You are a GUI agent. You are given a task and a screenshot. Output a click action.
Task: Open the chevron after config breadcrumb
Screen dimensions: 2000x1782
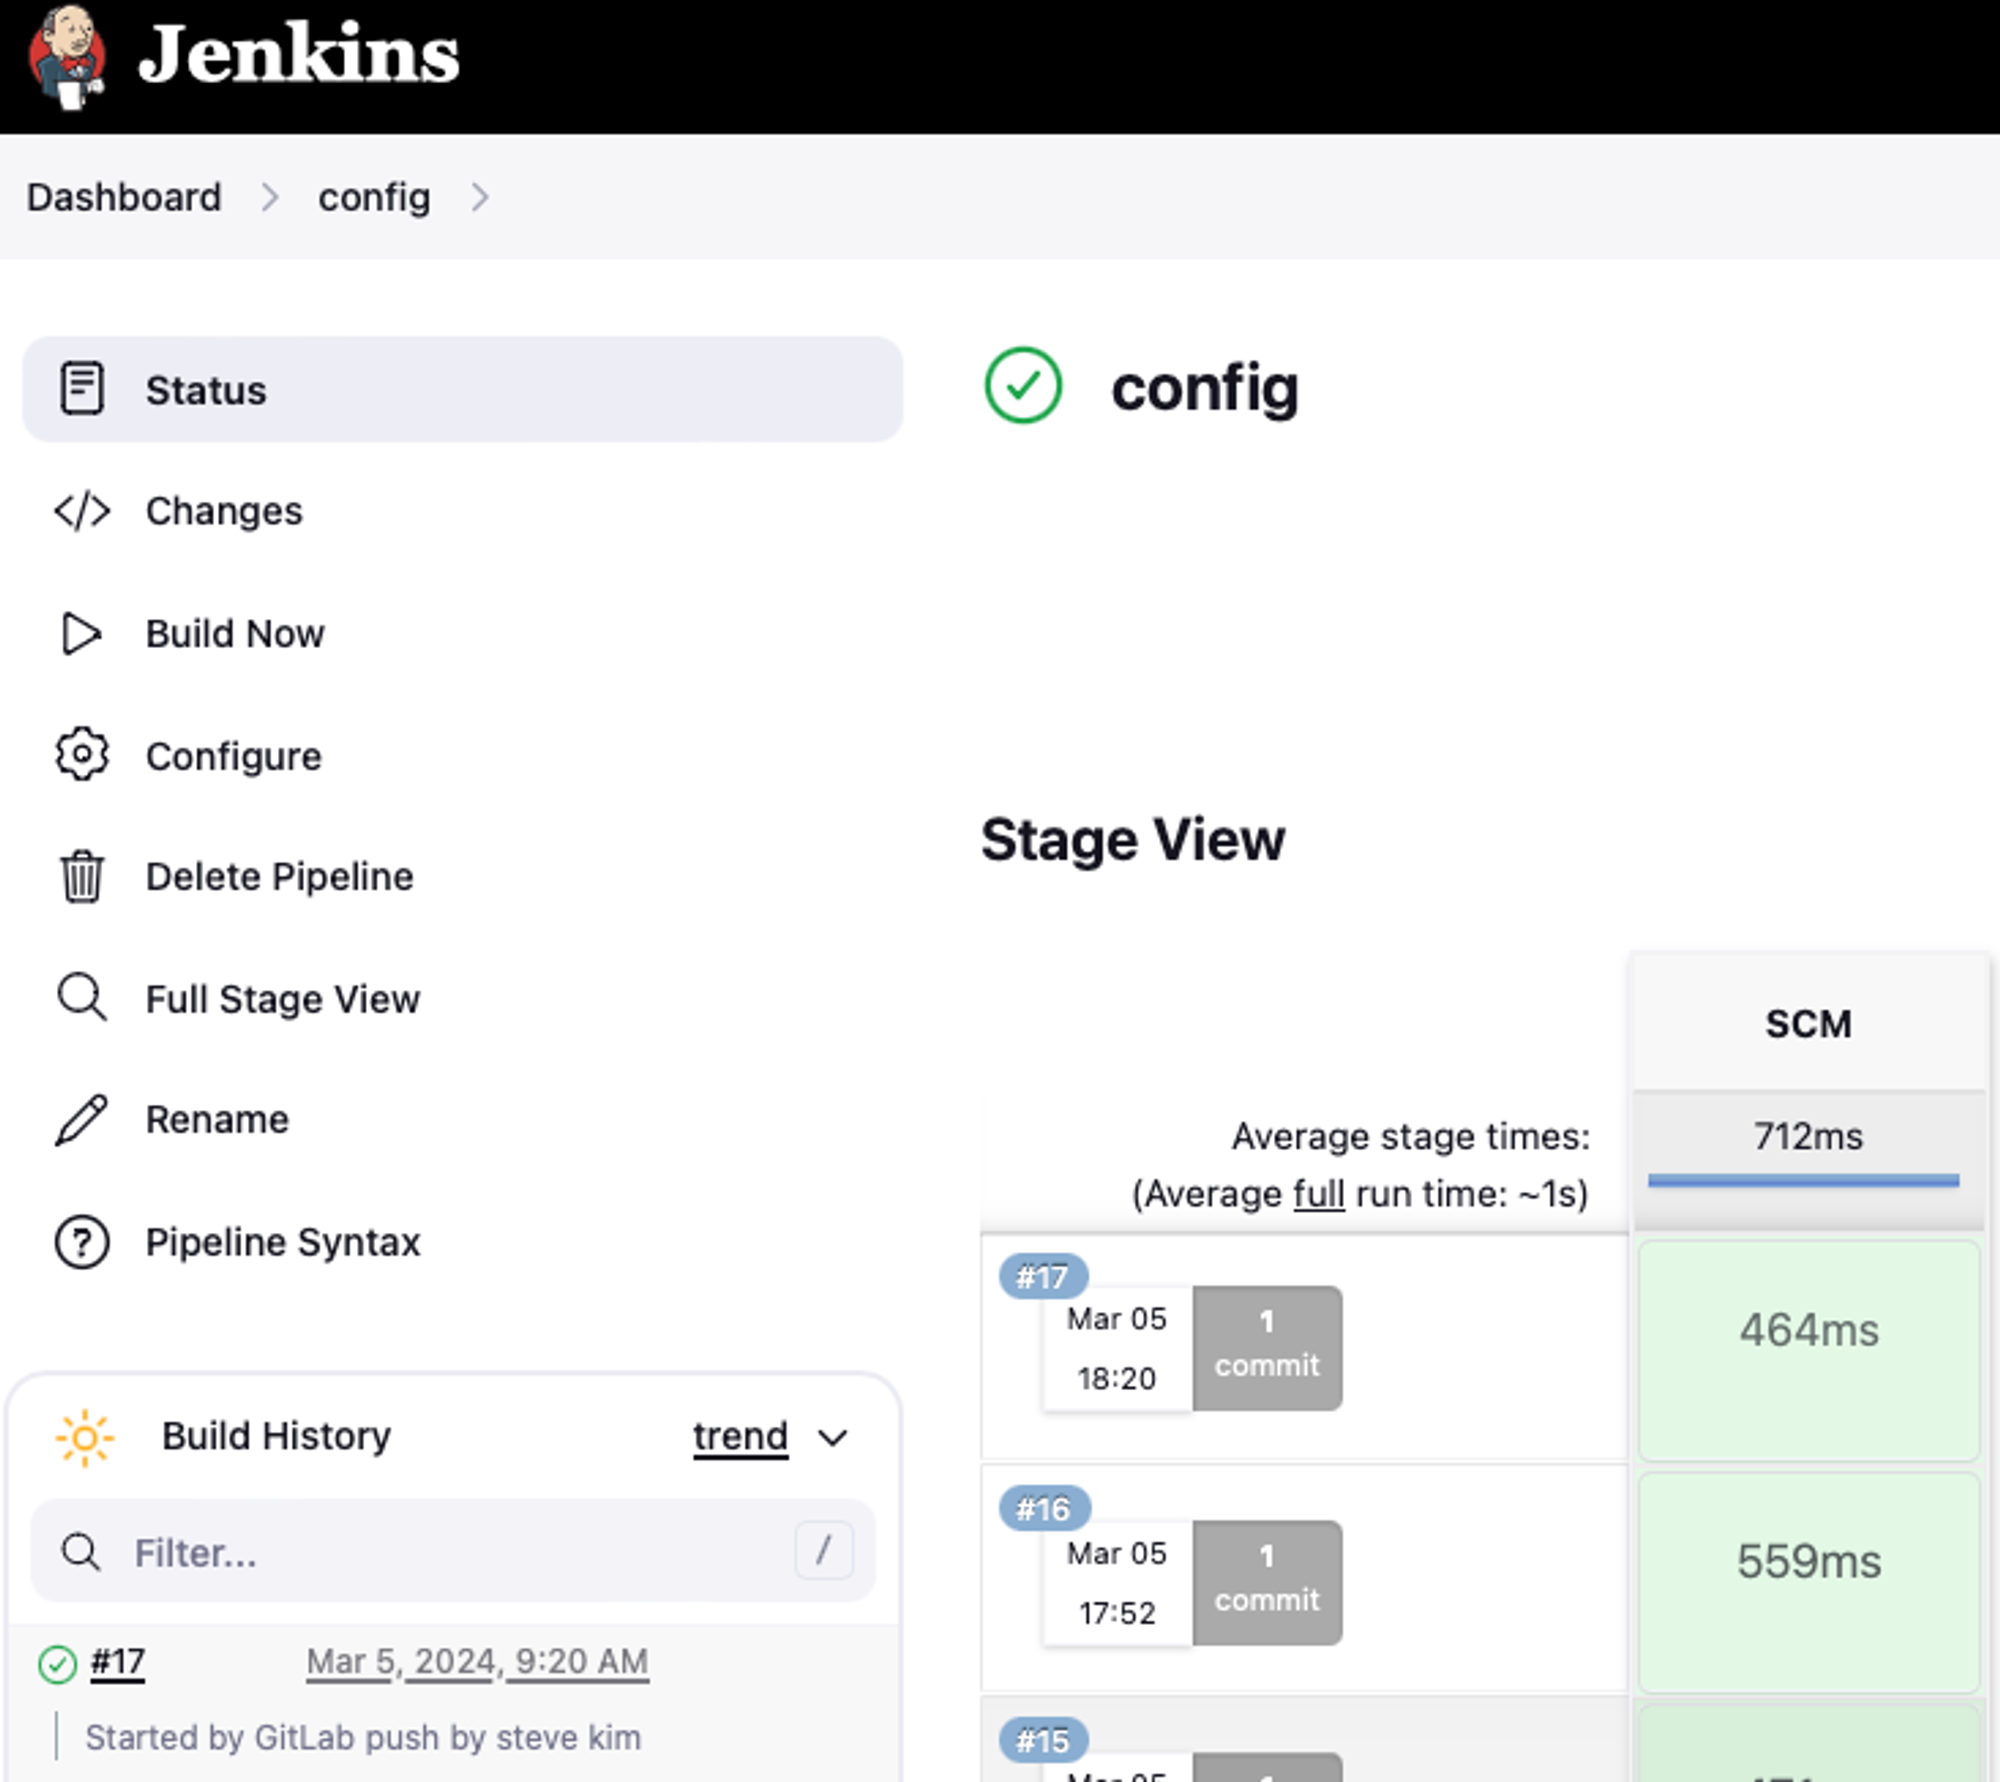(480, 197)
